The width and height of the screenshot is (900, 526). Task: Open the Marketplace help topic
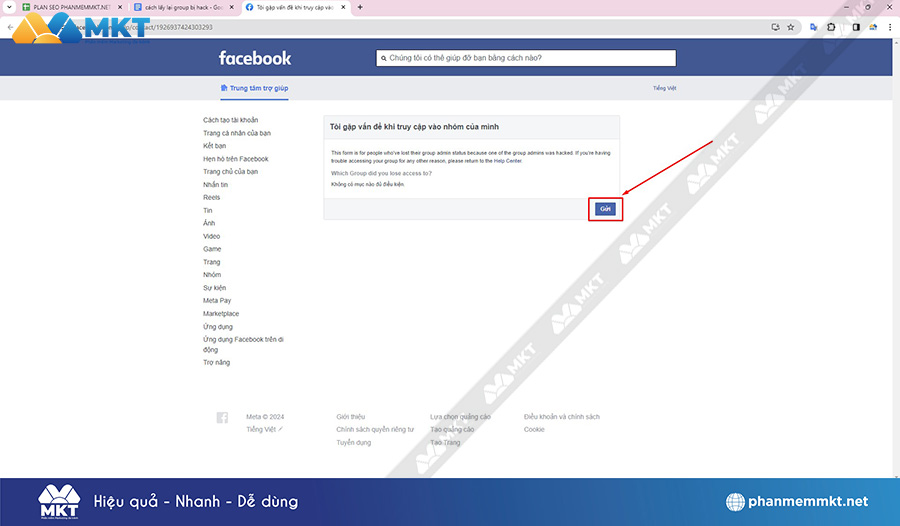[x=221, y=314]
